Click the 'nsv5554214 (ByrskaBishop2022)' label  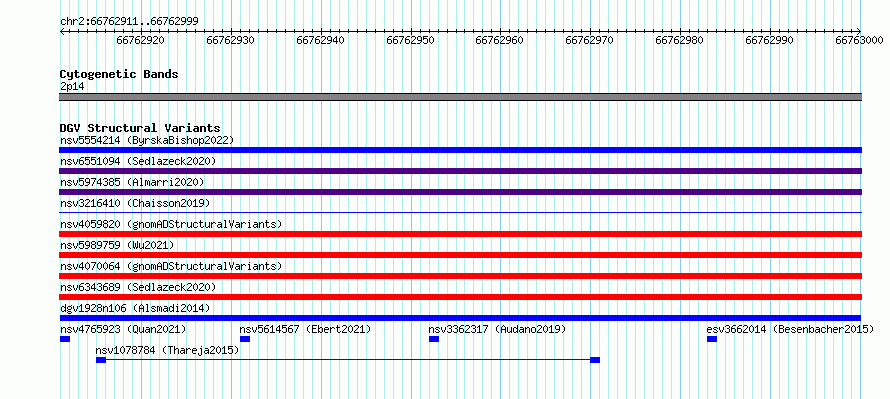tap(147, 140)
